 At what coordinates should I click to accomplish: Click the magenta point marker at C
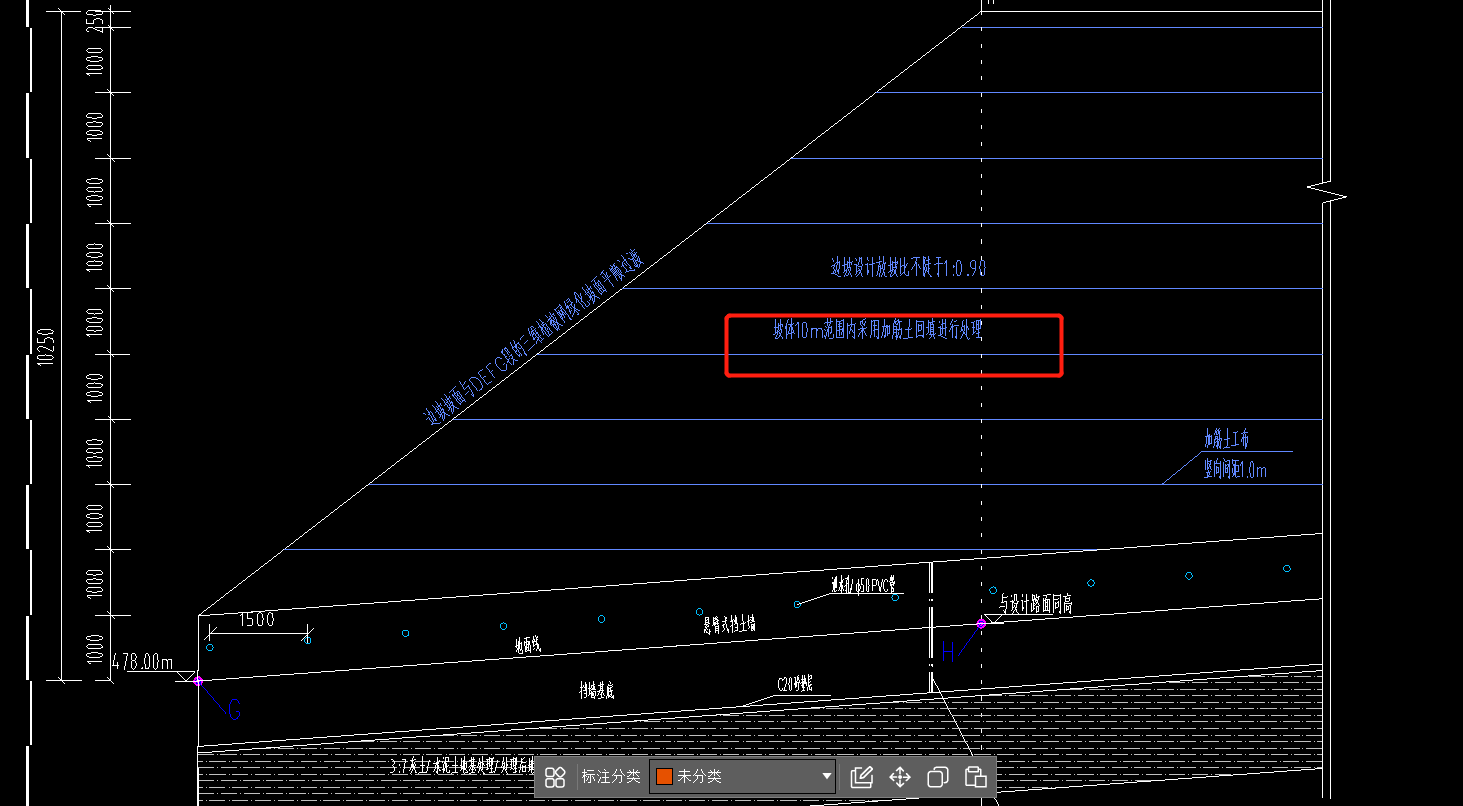197,680
